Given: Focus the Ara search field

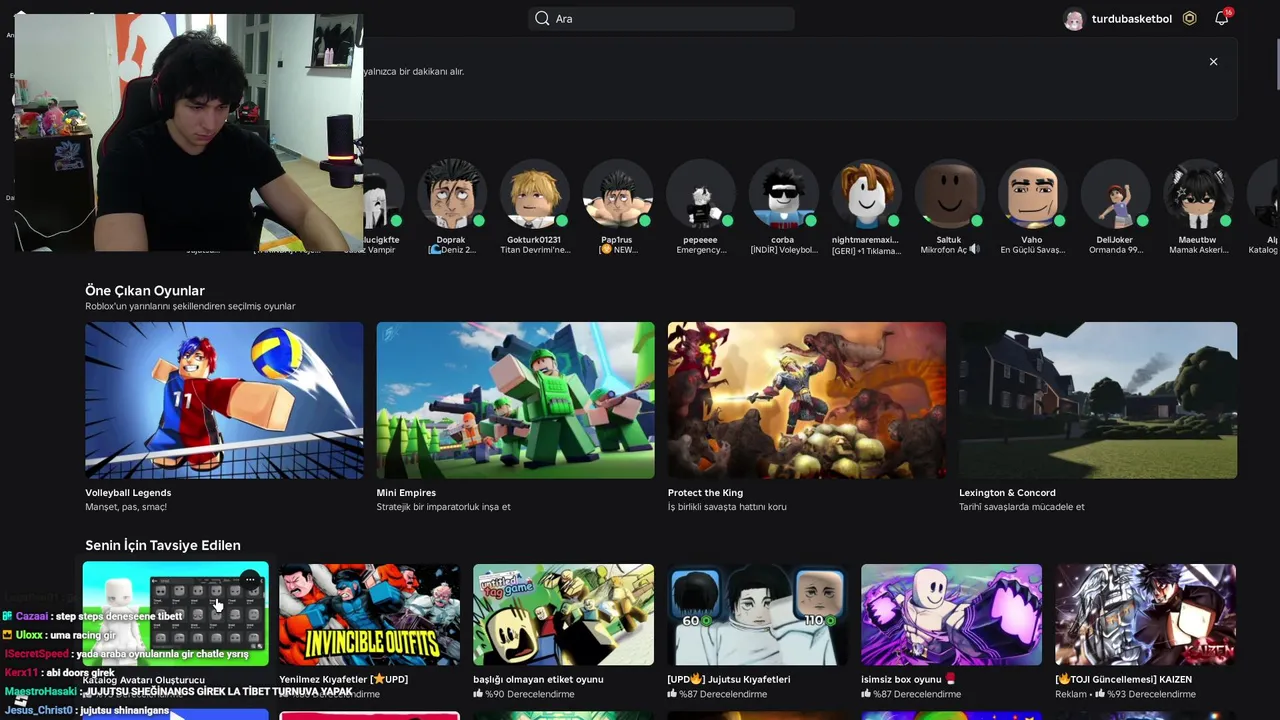Looking at the screenshot, I should (661, 18).
